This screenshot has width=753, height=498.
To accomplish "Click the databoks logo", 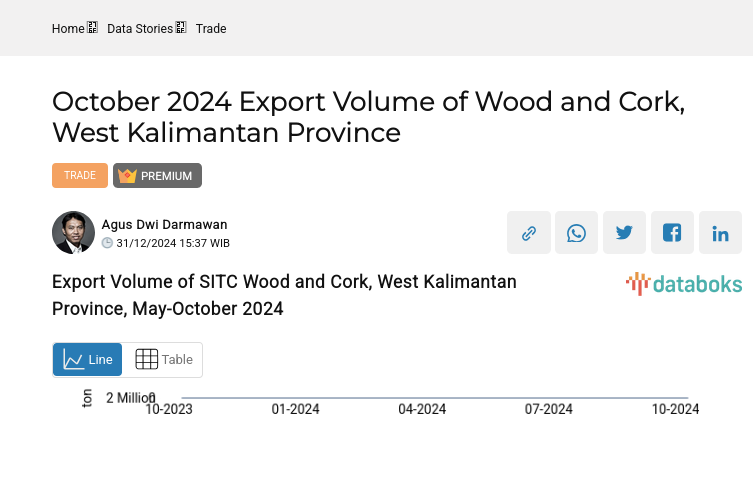I will 684,284.
